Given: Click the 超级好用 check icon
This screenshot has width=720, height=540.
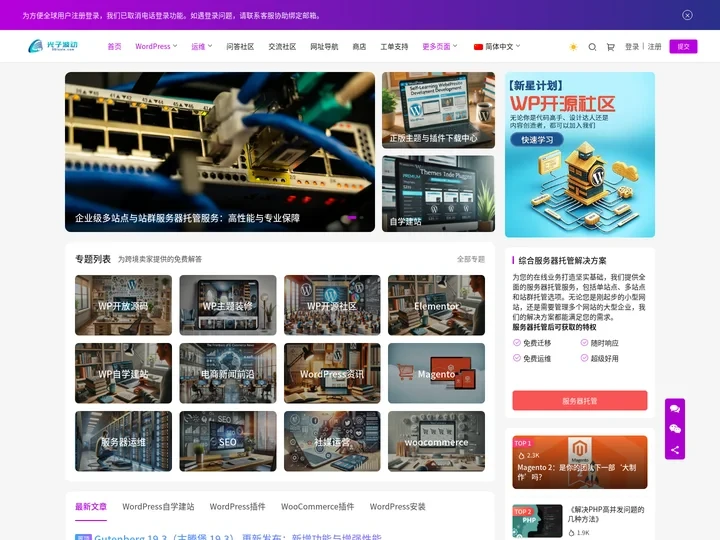Looking at the screenshot, I should 584,358.
